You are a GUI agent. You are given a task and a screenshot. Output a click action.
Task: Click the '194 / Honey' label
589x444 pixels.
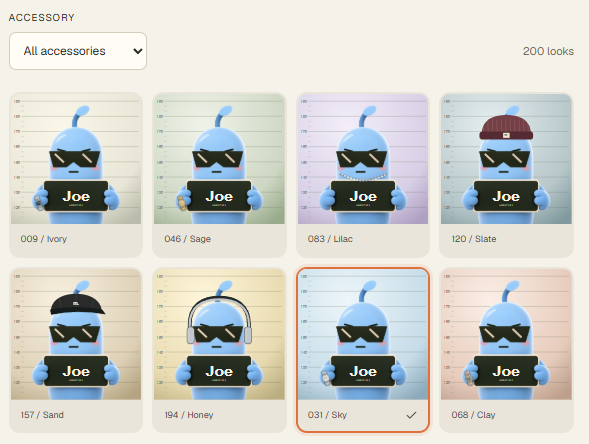(x=189, y=415)
